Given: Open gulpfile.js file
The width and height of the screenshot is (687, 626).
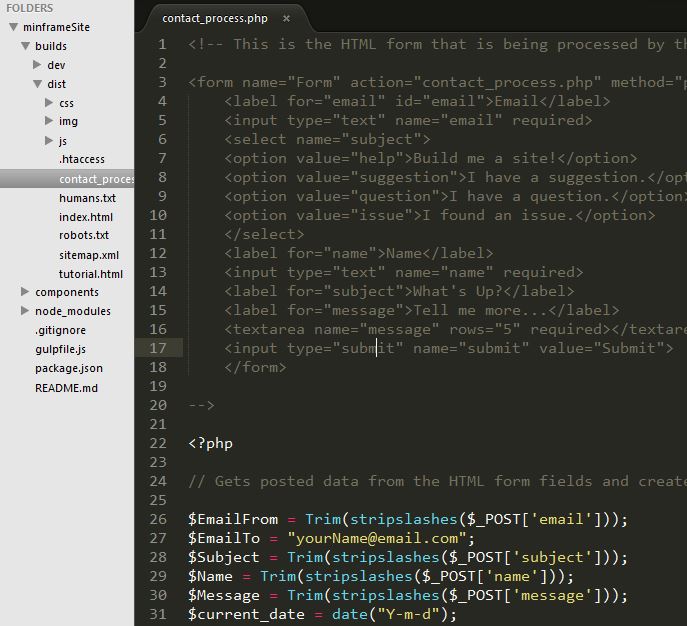Looking at the screenshot, I should (x=60, y=349).
